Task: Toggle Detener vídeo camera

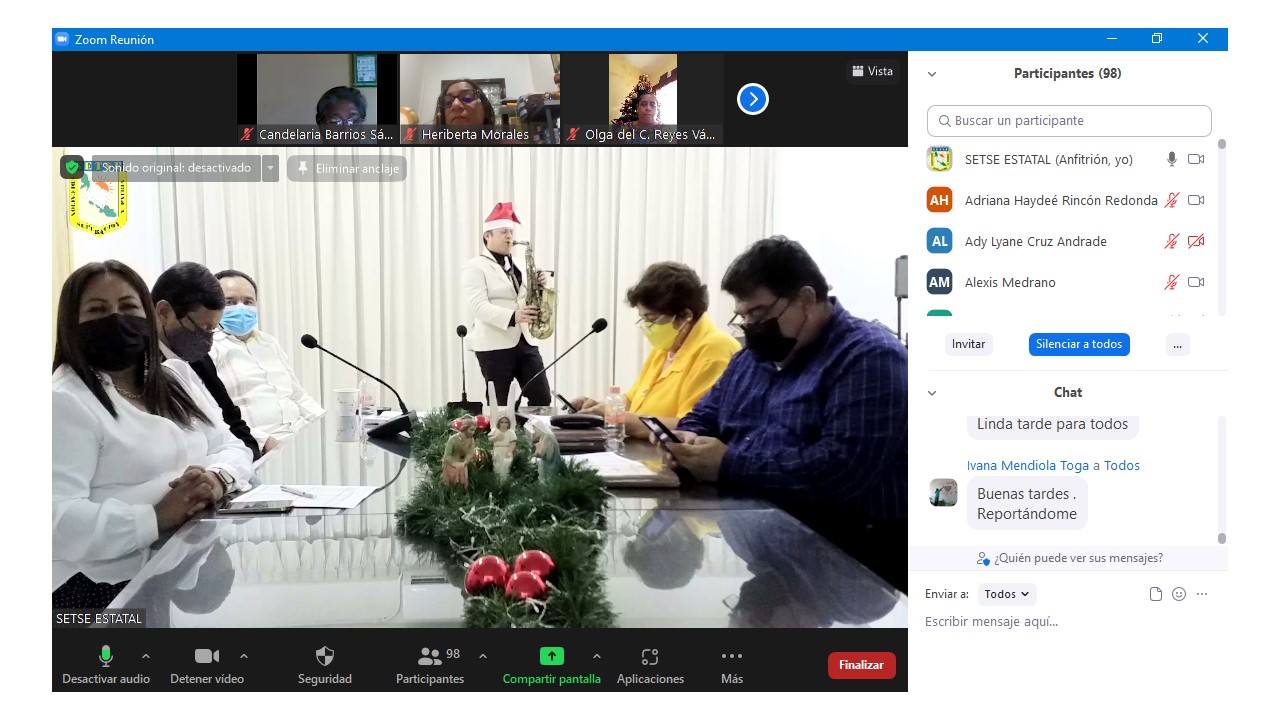Action: pyautogui.click(x=207, y=657)
